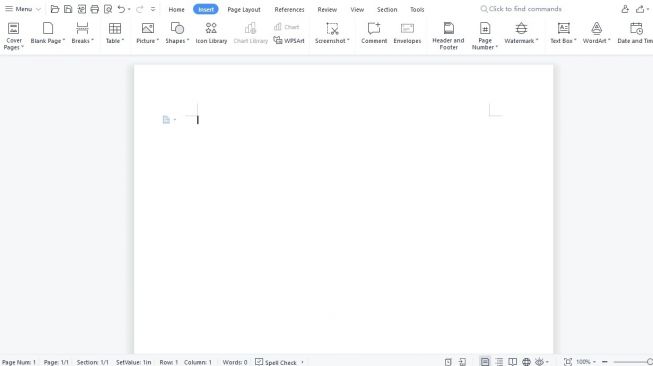Viewport: 653px width, 366px height.
Task: Click the Chart button
Action: 287,27
